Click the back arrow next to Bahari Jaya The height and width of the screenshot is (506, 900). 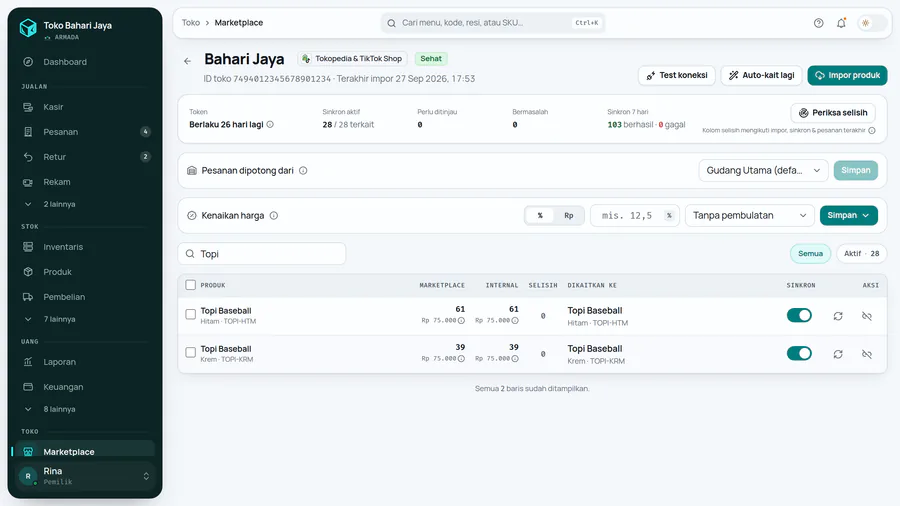[x=188, y=61]
